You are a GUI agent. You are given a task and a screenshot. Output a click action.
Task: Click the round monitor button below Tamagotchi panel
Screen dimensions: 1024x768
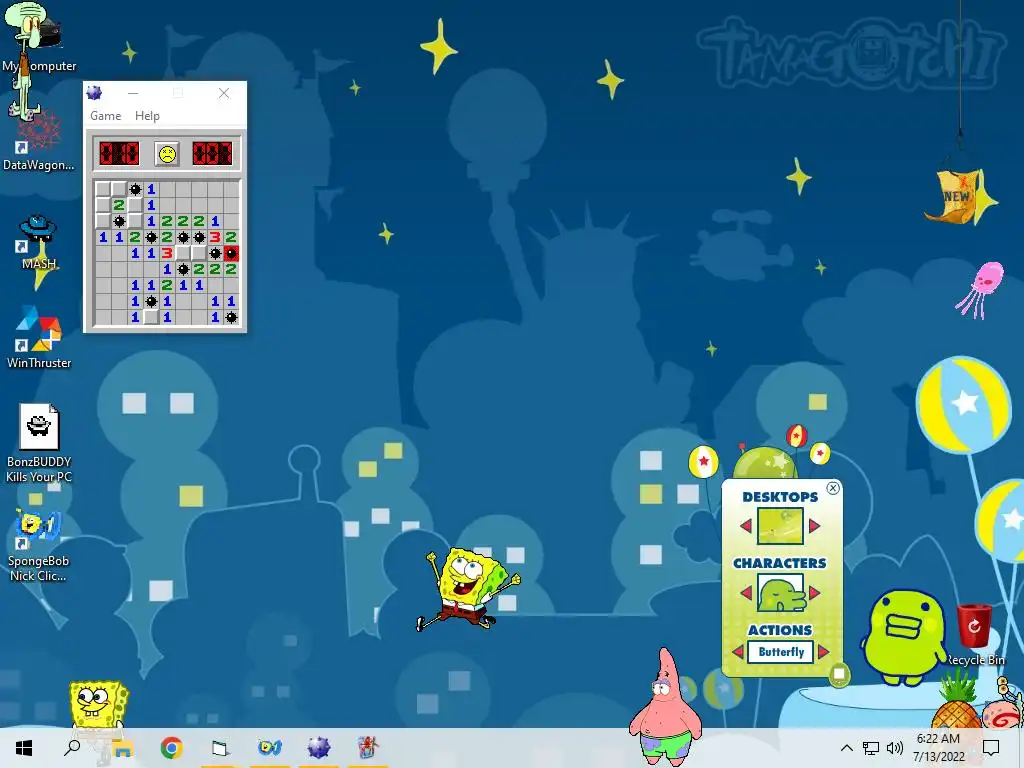pos(839,674)
